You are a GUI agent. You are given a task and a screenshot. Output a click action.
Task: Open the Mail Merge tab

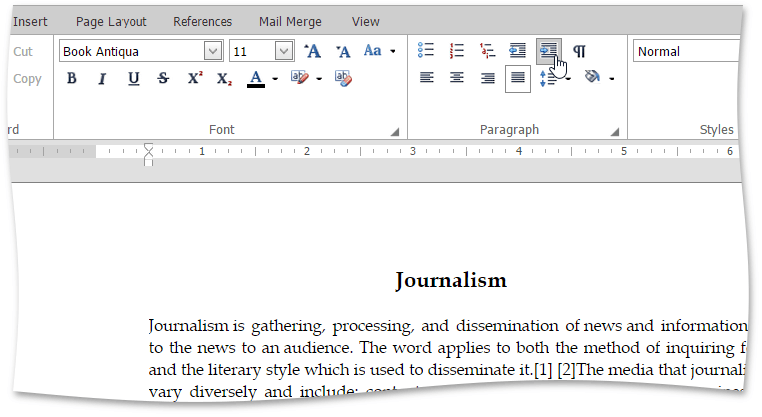point(288,21)
